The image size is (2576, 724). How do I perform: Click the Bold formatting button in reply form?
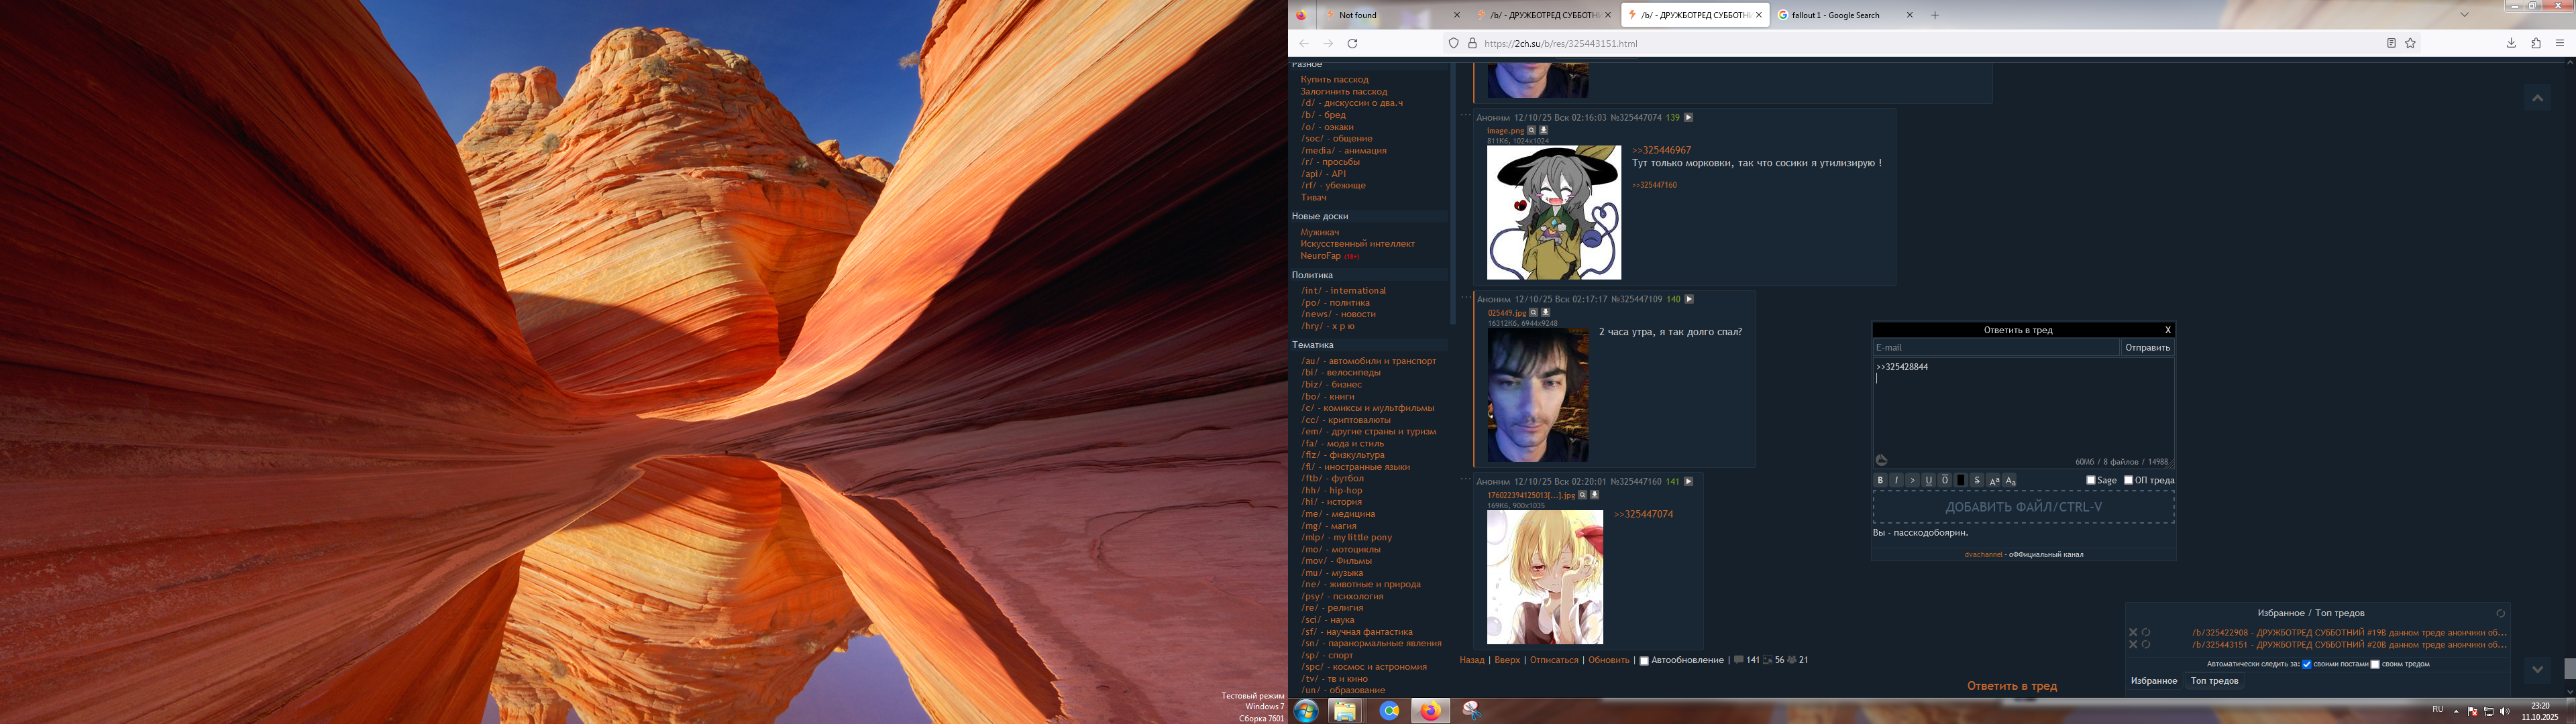point(1880,481)
